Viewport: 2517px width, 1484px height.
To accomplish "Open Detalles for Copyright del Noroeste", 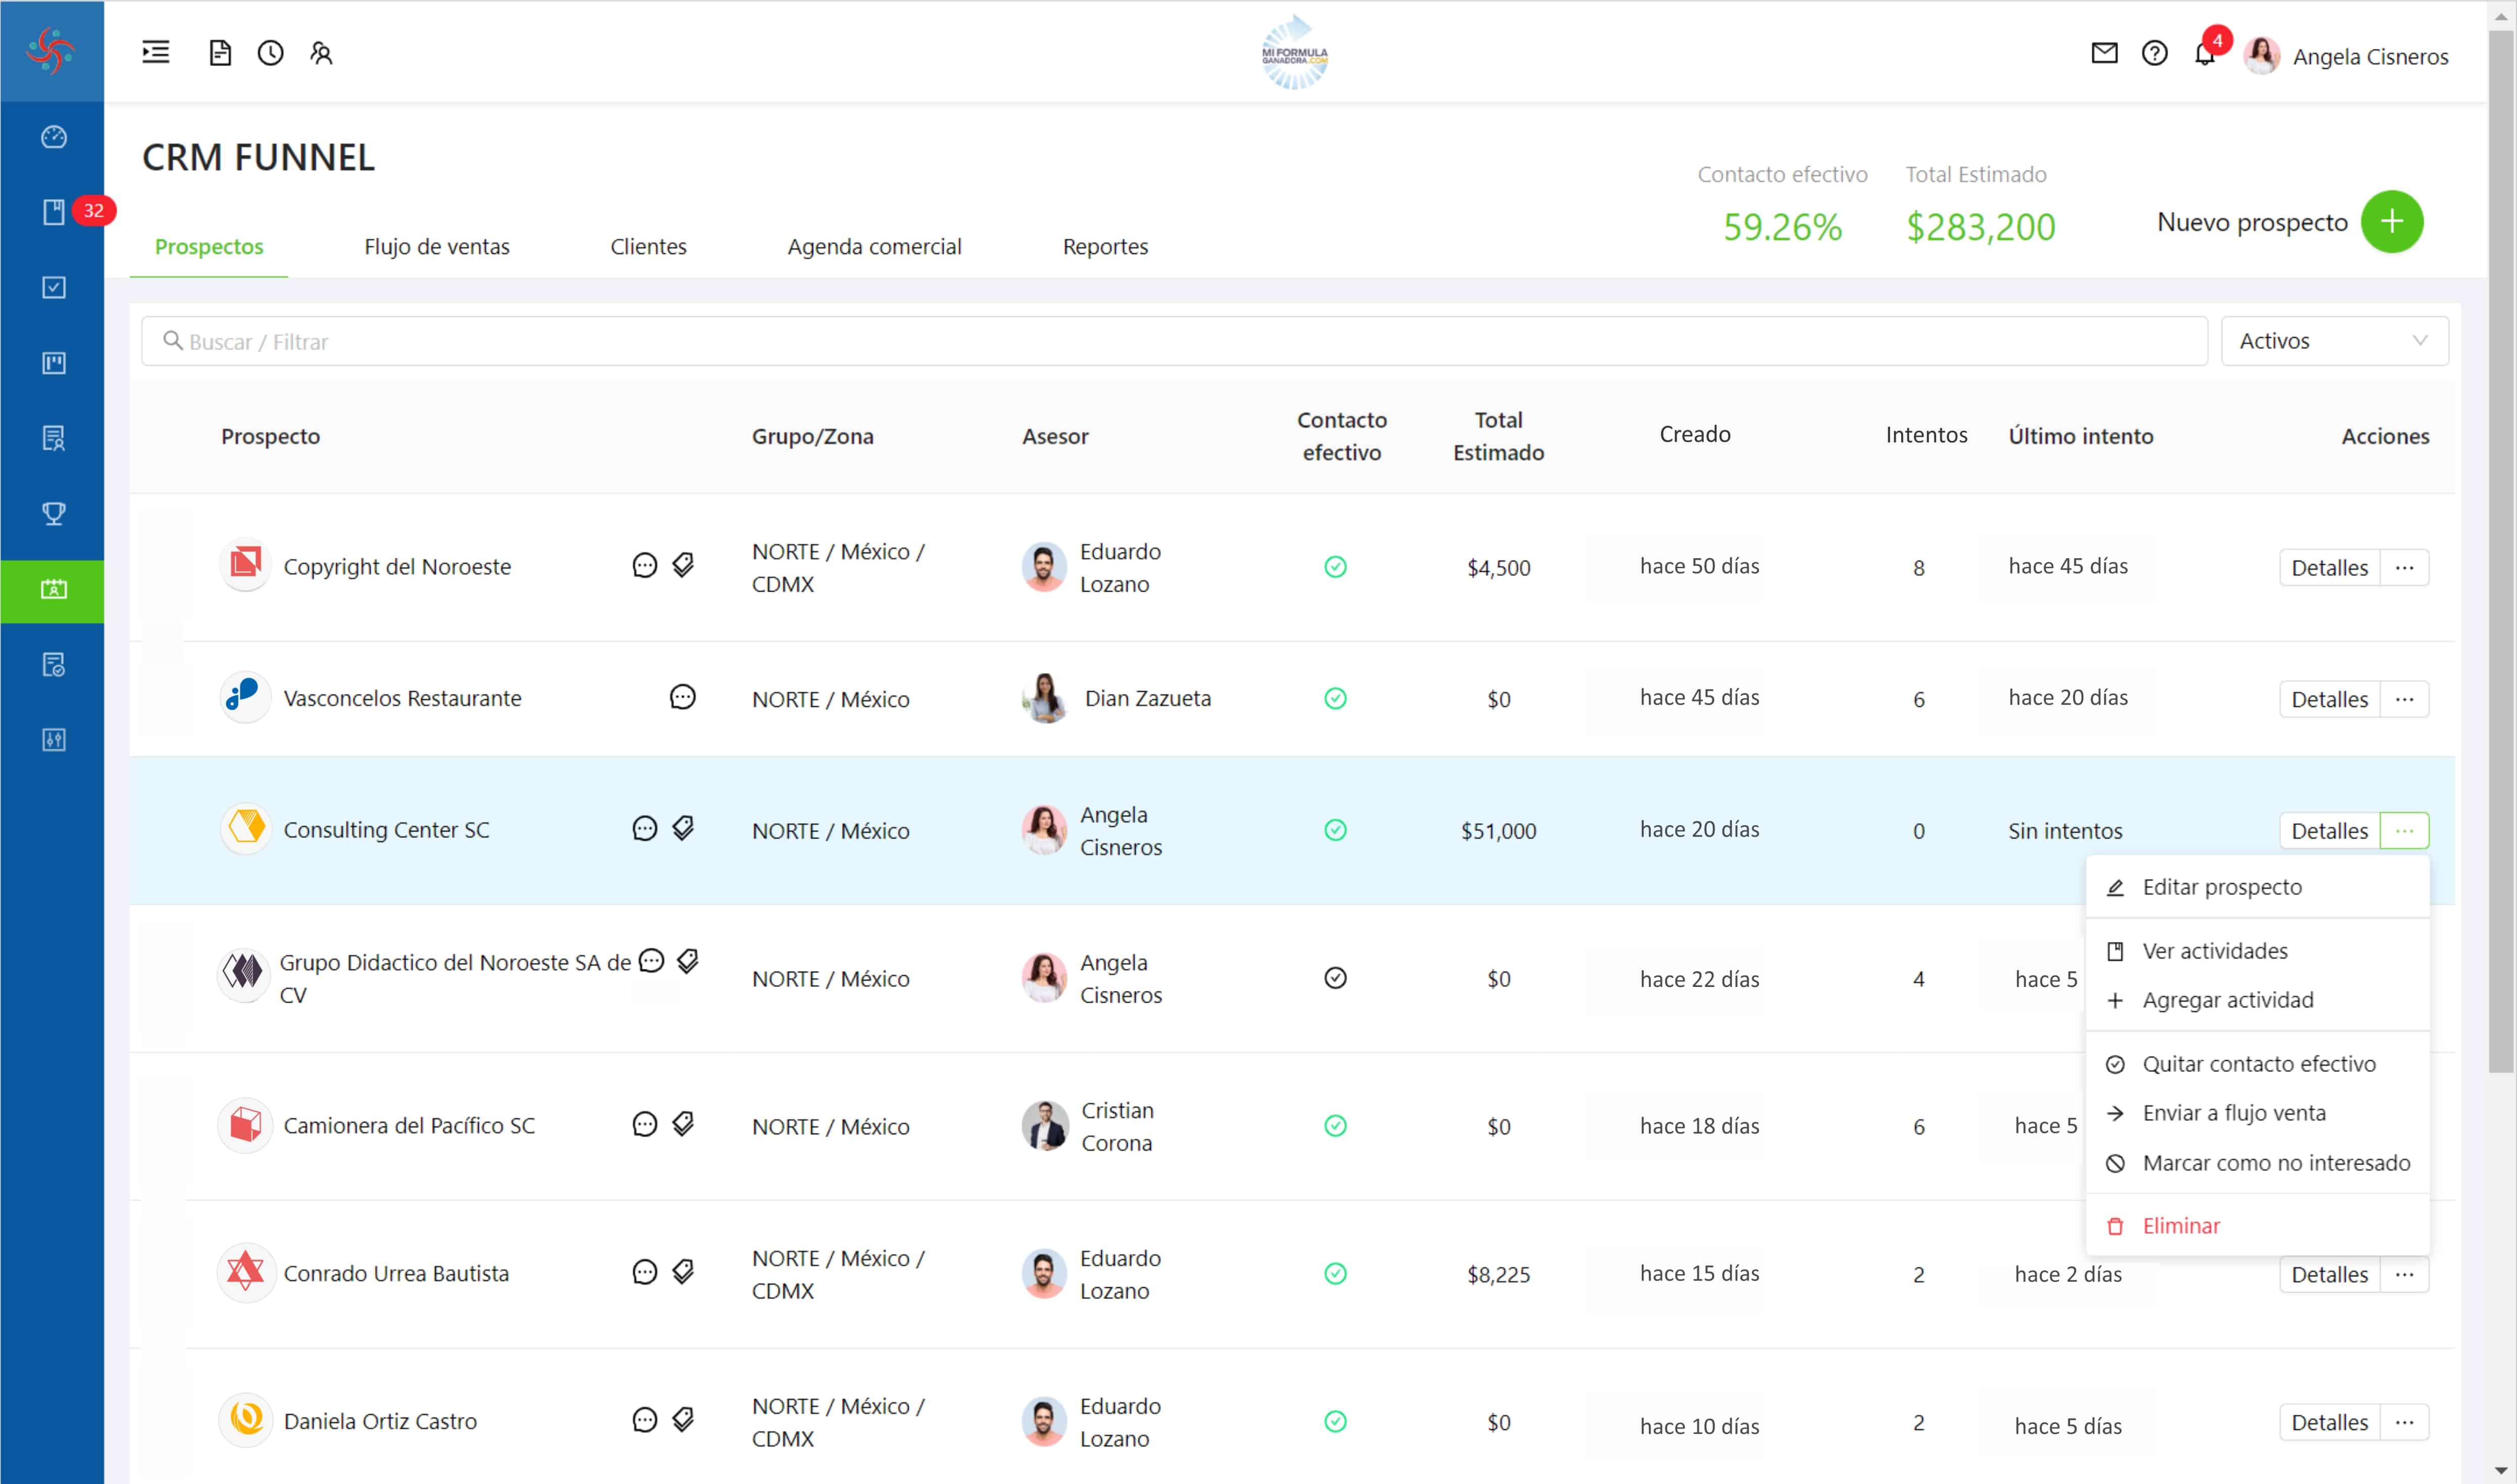I will [x=2329, y=568].
